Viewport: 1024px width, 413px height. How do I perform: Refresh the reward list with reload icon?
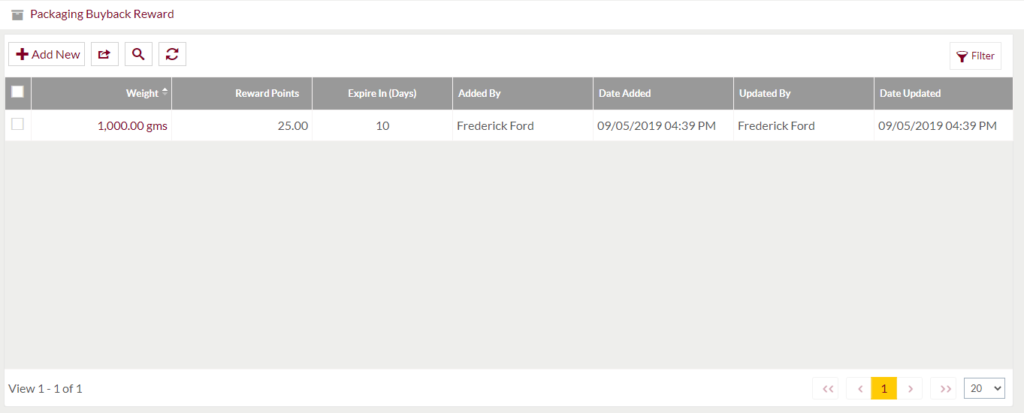pyautogui.click(x=172, y=54)
